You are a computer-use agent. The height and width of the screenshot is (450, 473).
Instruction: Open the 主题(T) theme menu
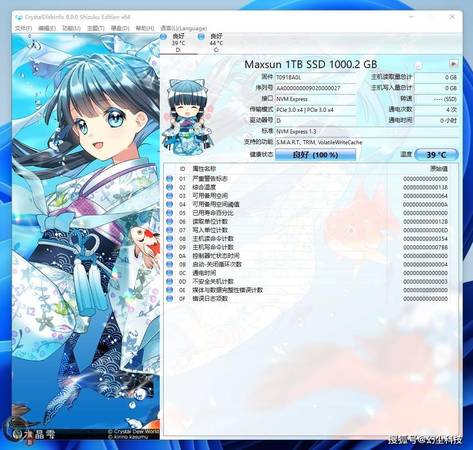click(96, 28)
